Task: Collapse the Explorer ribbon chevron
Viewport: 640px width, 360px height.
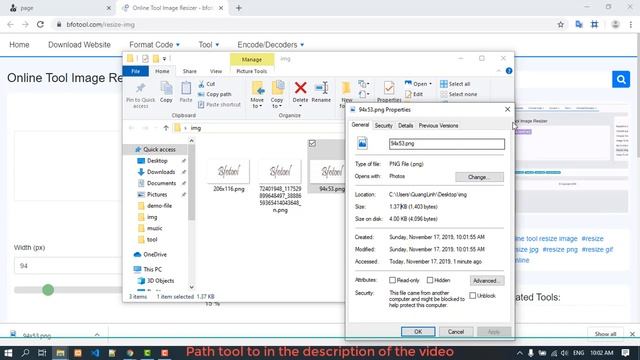Action: (x=499, y=71)
